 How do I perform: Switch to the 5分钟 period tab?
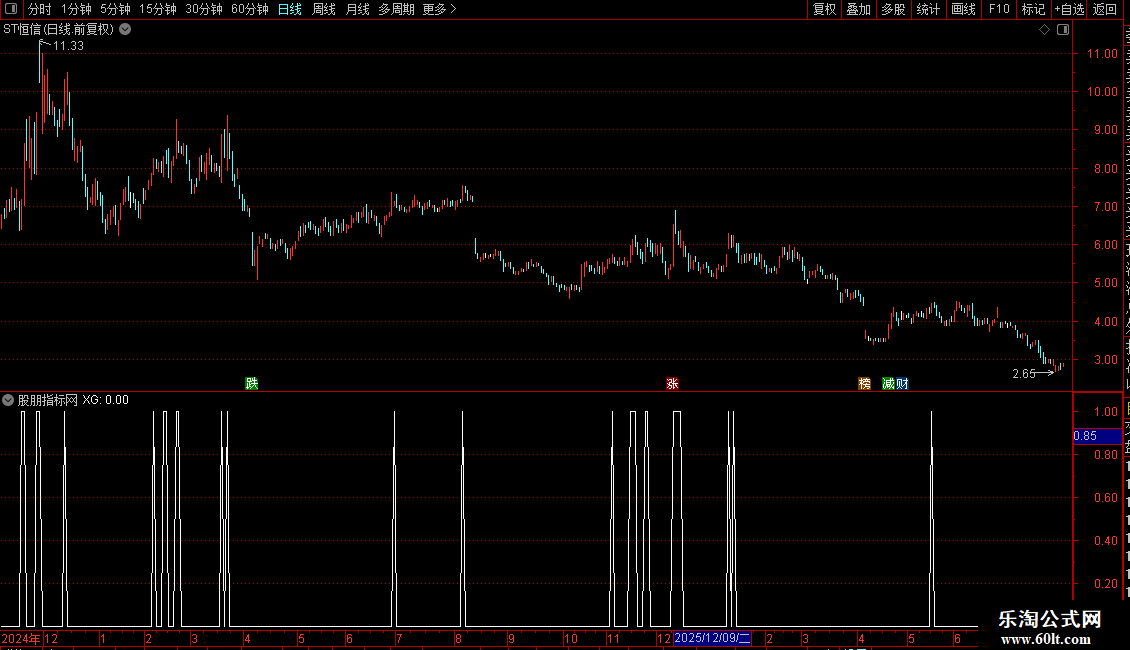115,9
